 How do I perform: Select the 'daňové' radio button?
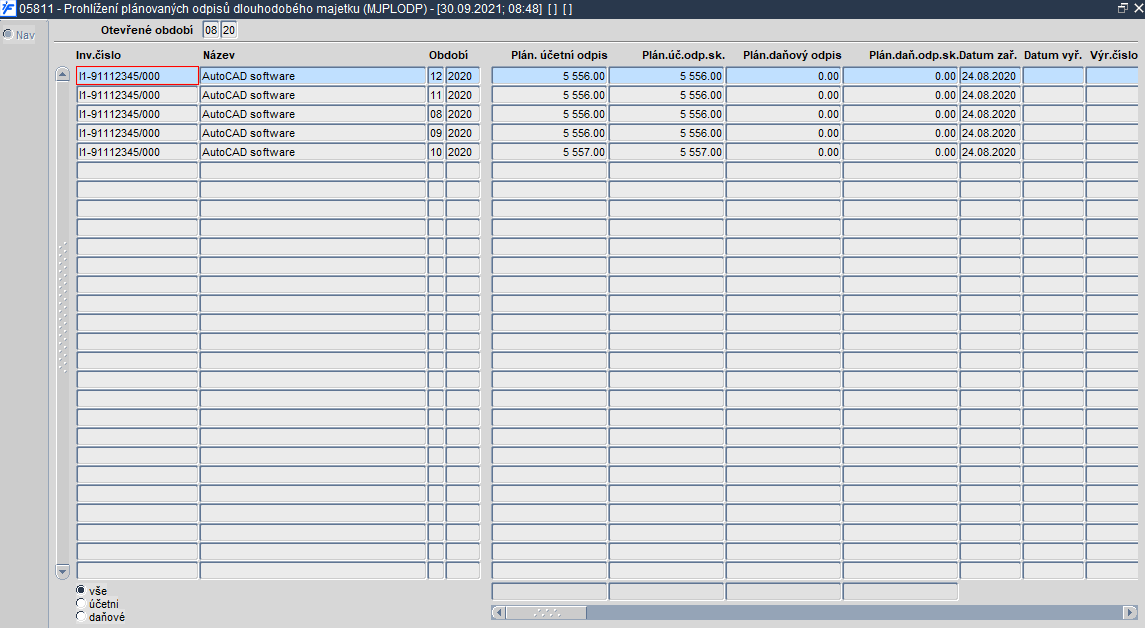pos(80,616)
